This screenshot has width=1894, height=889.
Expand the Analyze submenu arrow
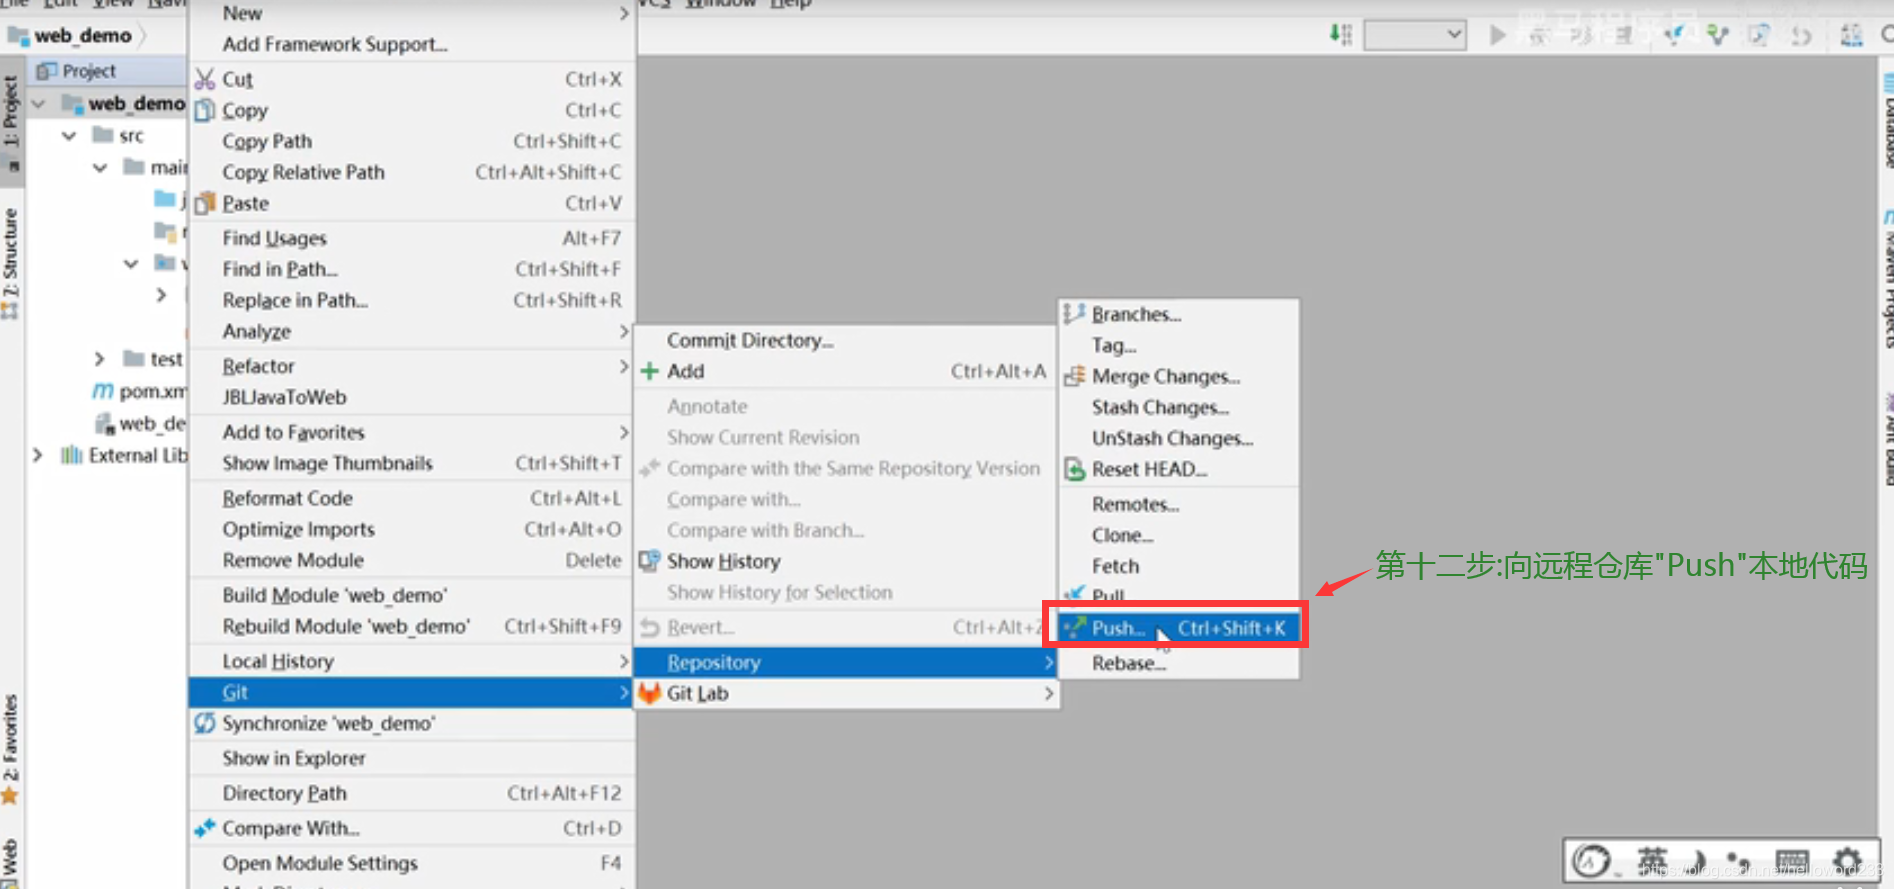[623, 331]
